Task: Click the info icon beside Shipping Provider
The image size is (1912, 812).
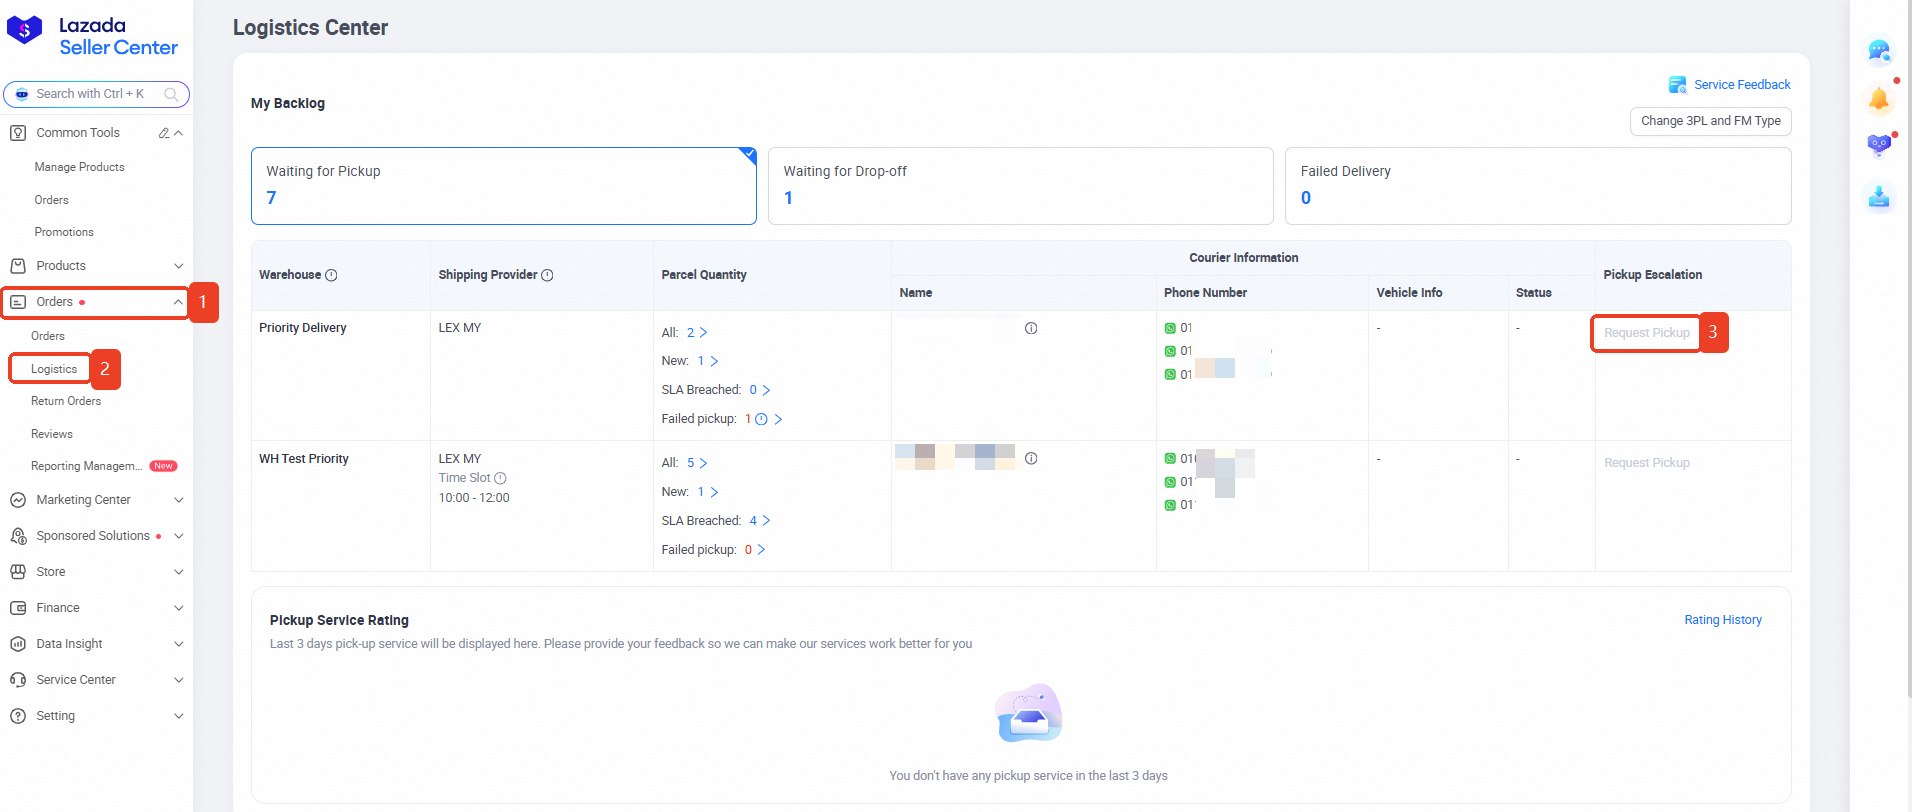Action: pos(547,275)
